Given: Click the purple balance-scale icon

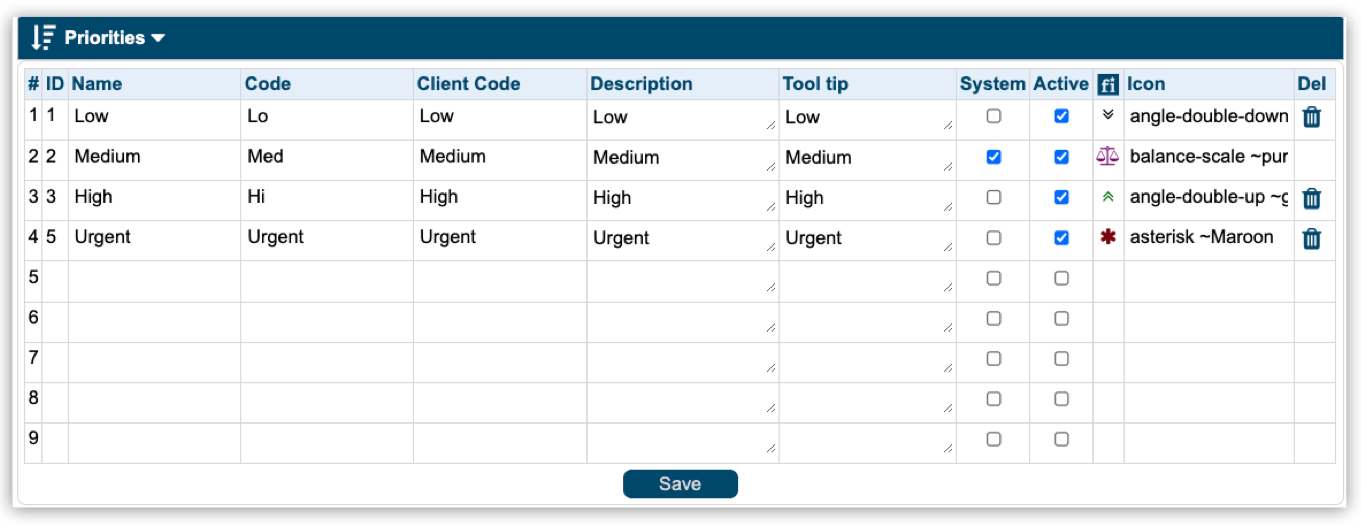Looking at the screenshot, I should point(1107,157).
